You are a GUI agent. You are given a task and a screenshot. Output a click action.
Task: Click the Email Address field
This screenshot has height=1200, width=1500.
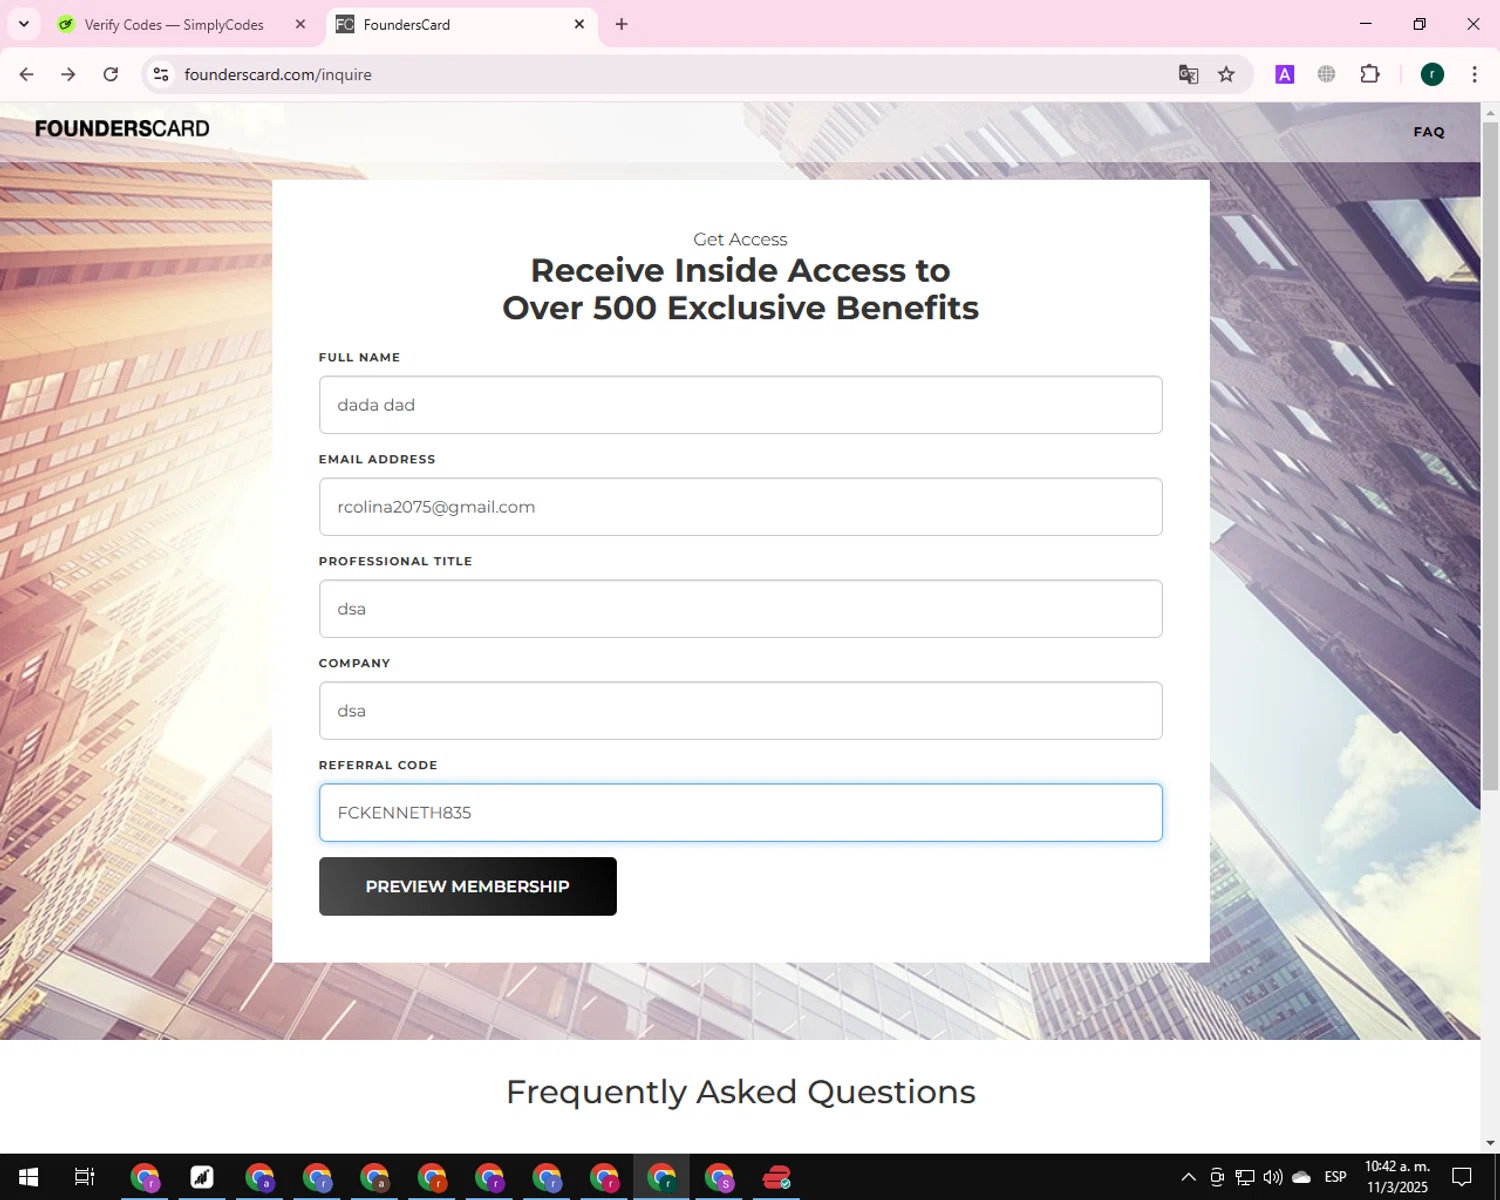click(x=740, y=507)
